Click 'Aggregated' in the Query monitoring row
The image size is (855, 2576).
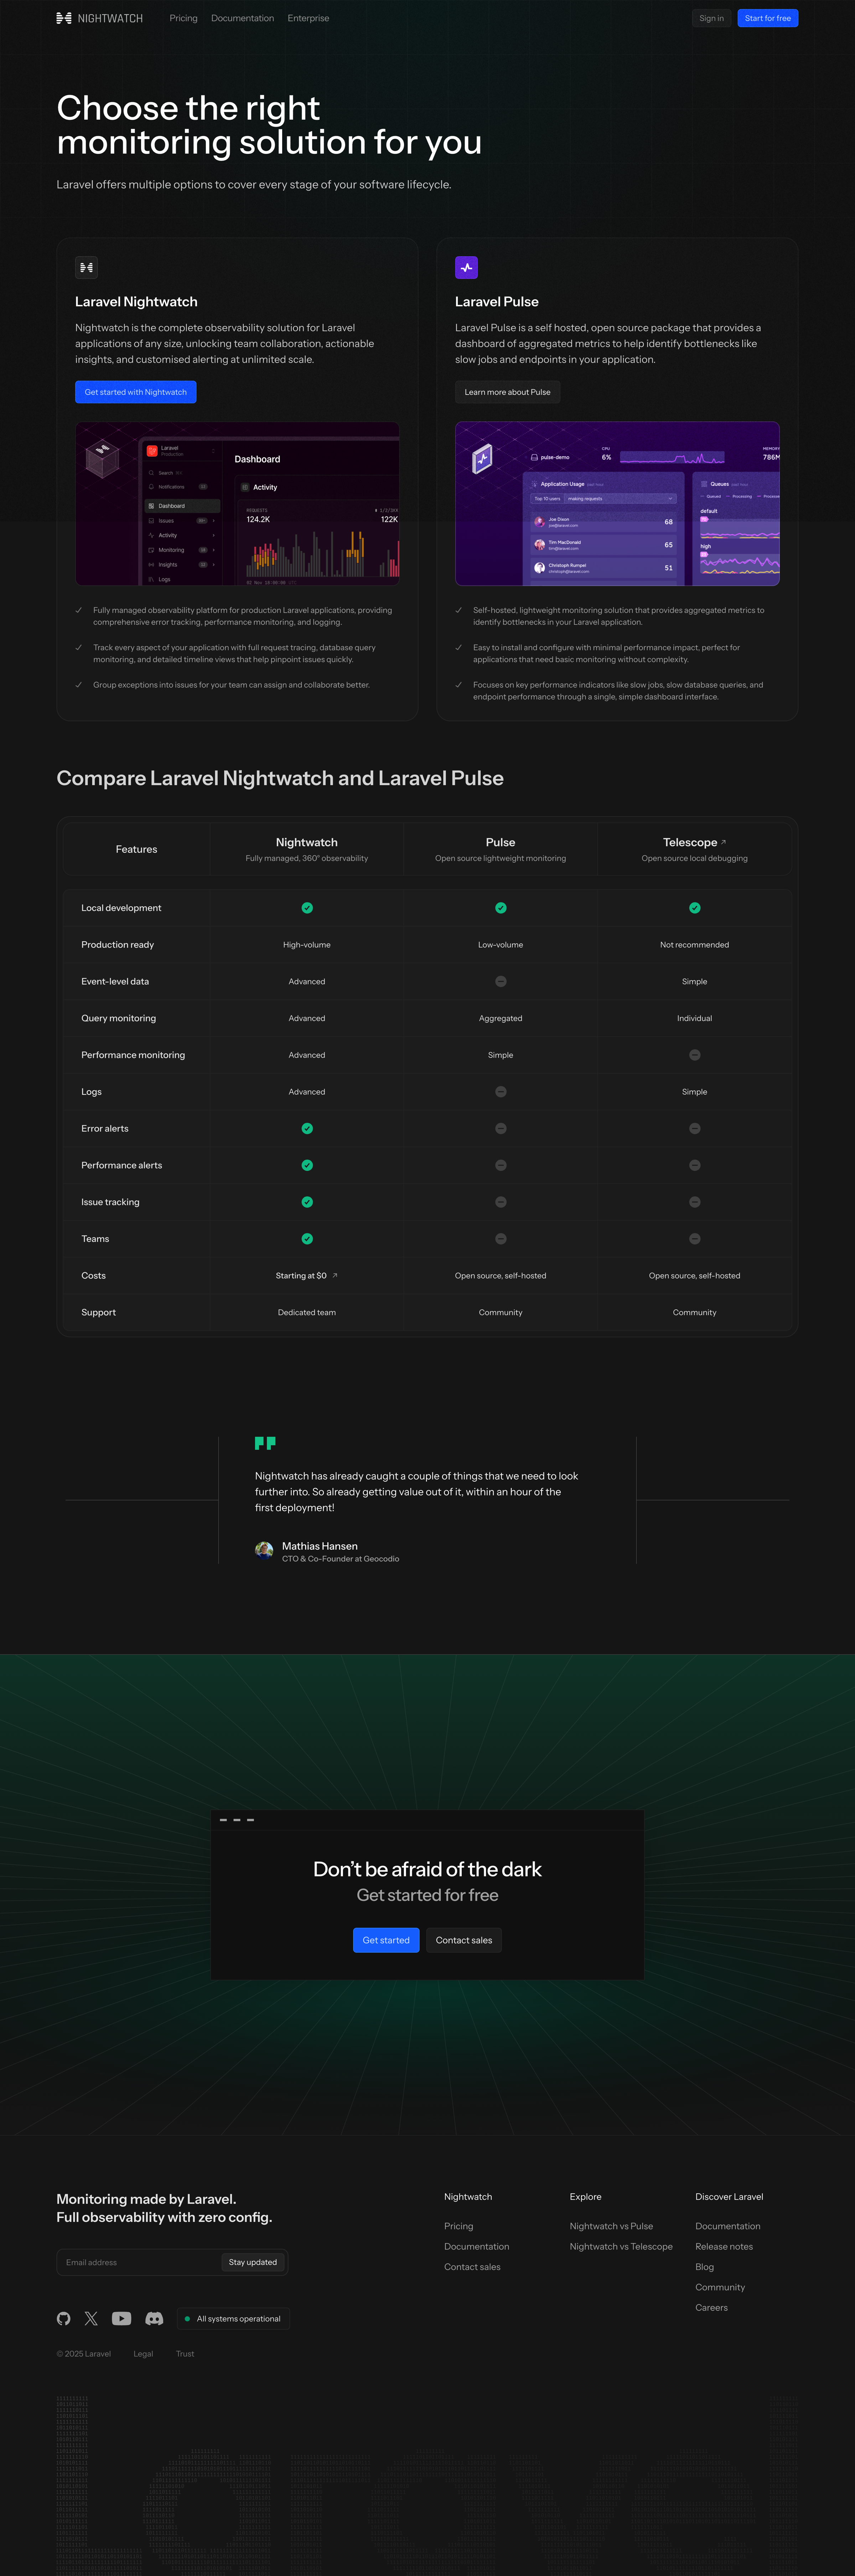point(501,1018)
